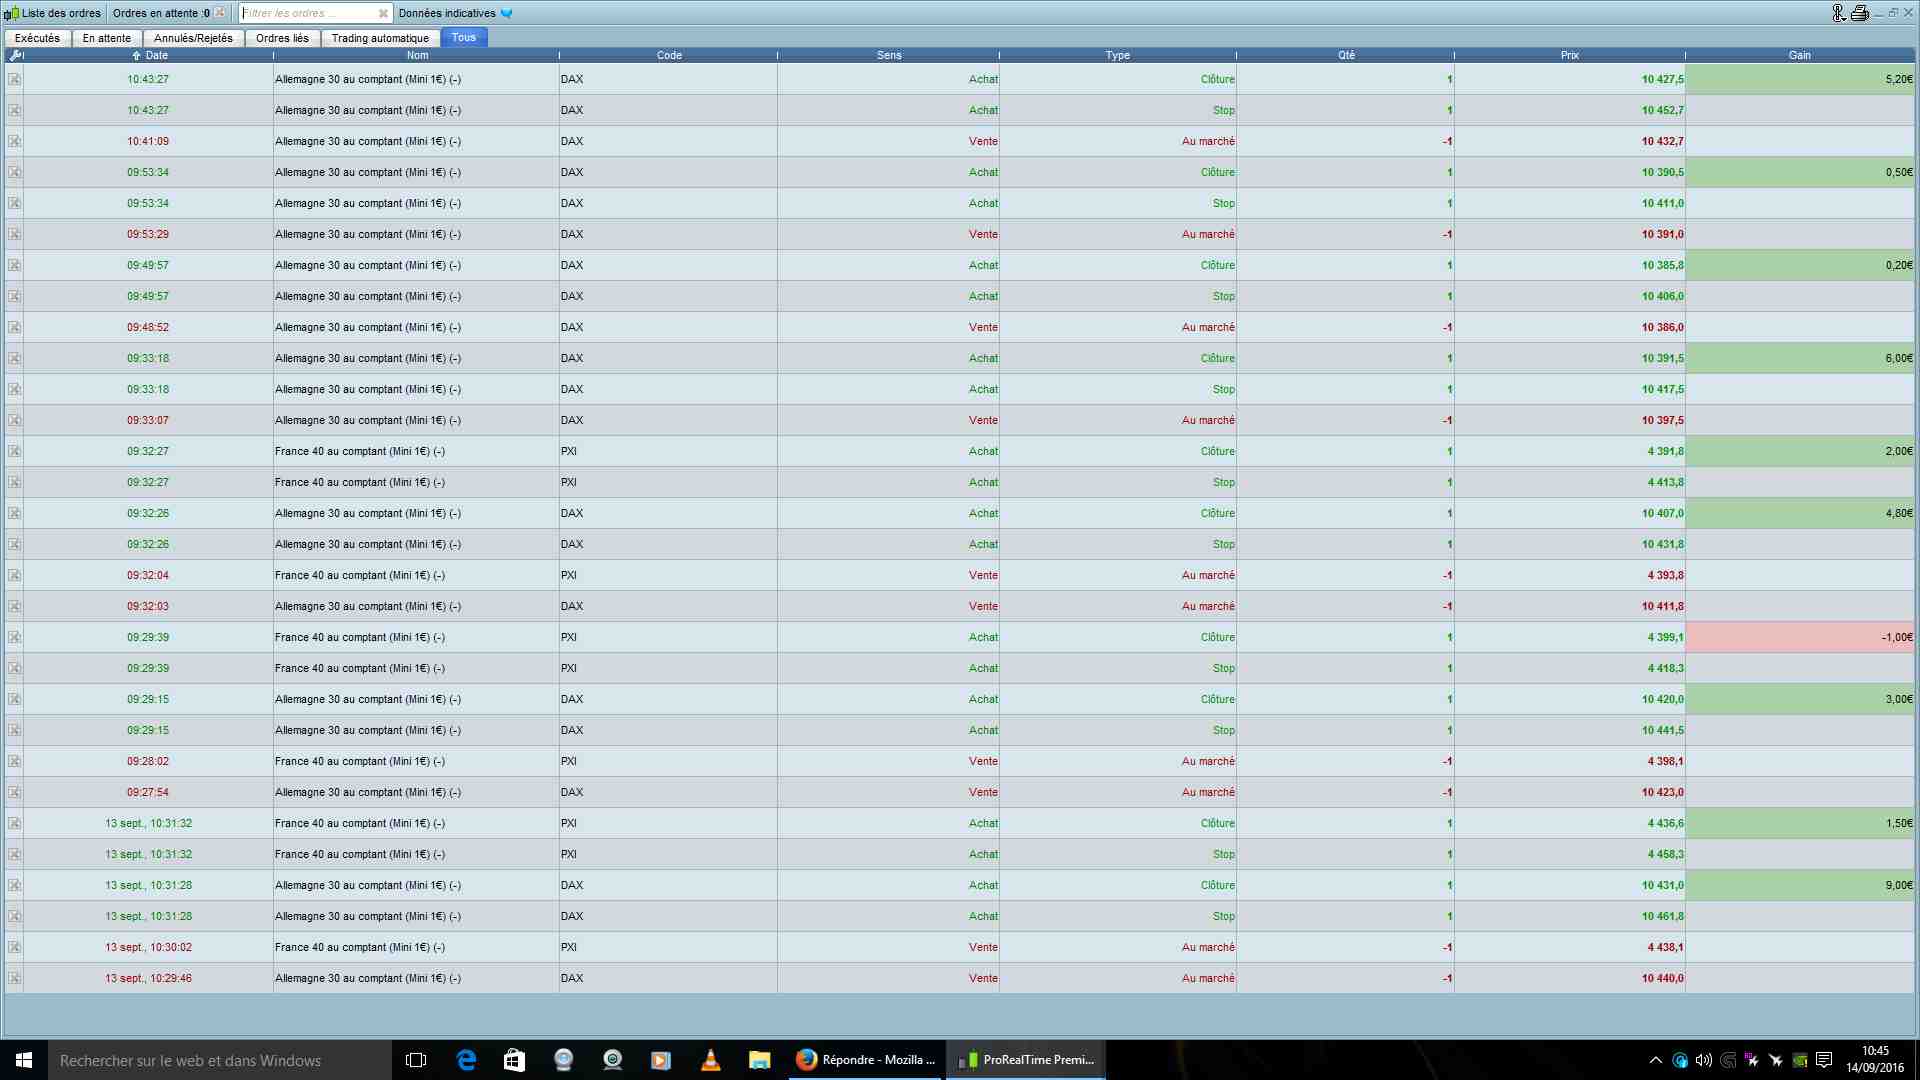Switch to the Exécutés tab
This screenshot has width=1920, height=1080.
(x=37, y=38)
